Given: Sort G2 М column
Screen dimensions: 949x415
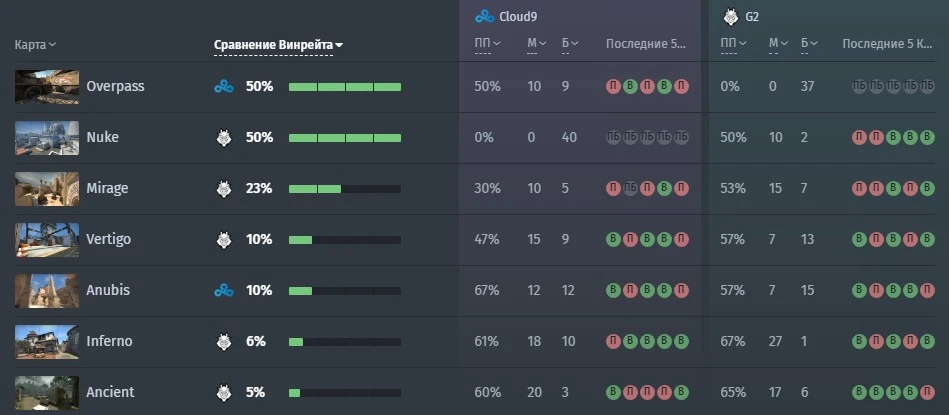Looking at the screenshot, I should (x=778, y=43).
